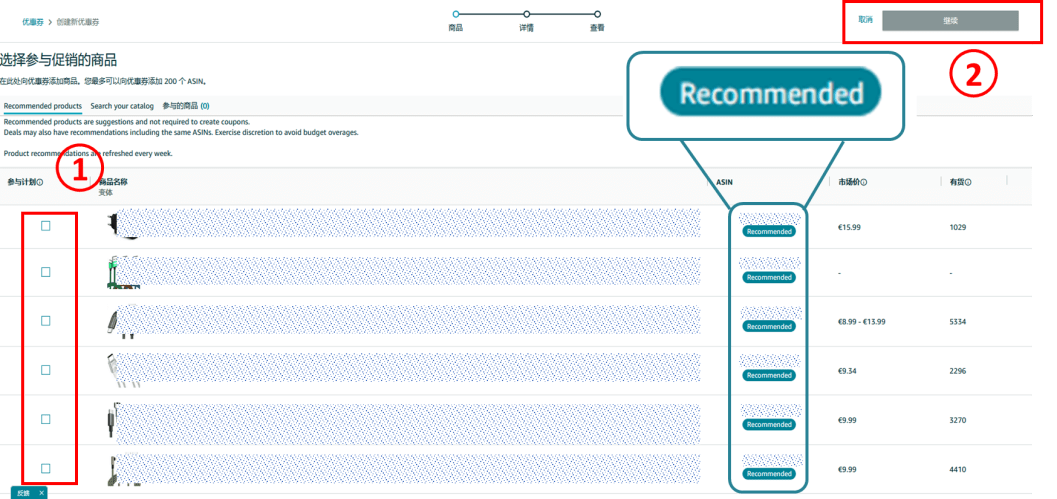Select checkbox for the €8.99 - €13.99 product
Viewport: 1057px width, 499px height.
(x=46, y=321)
